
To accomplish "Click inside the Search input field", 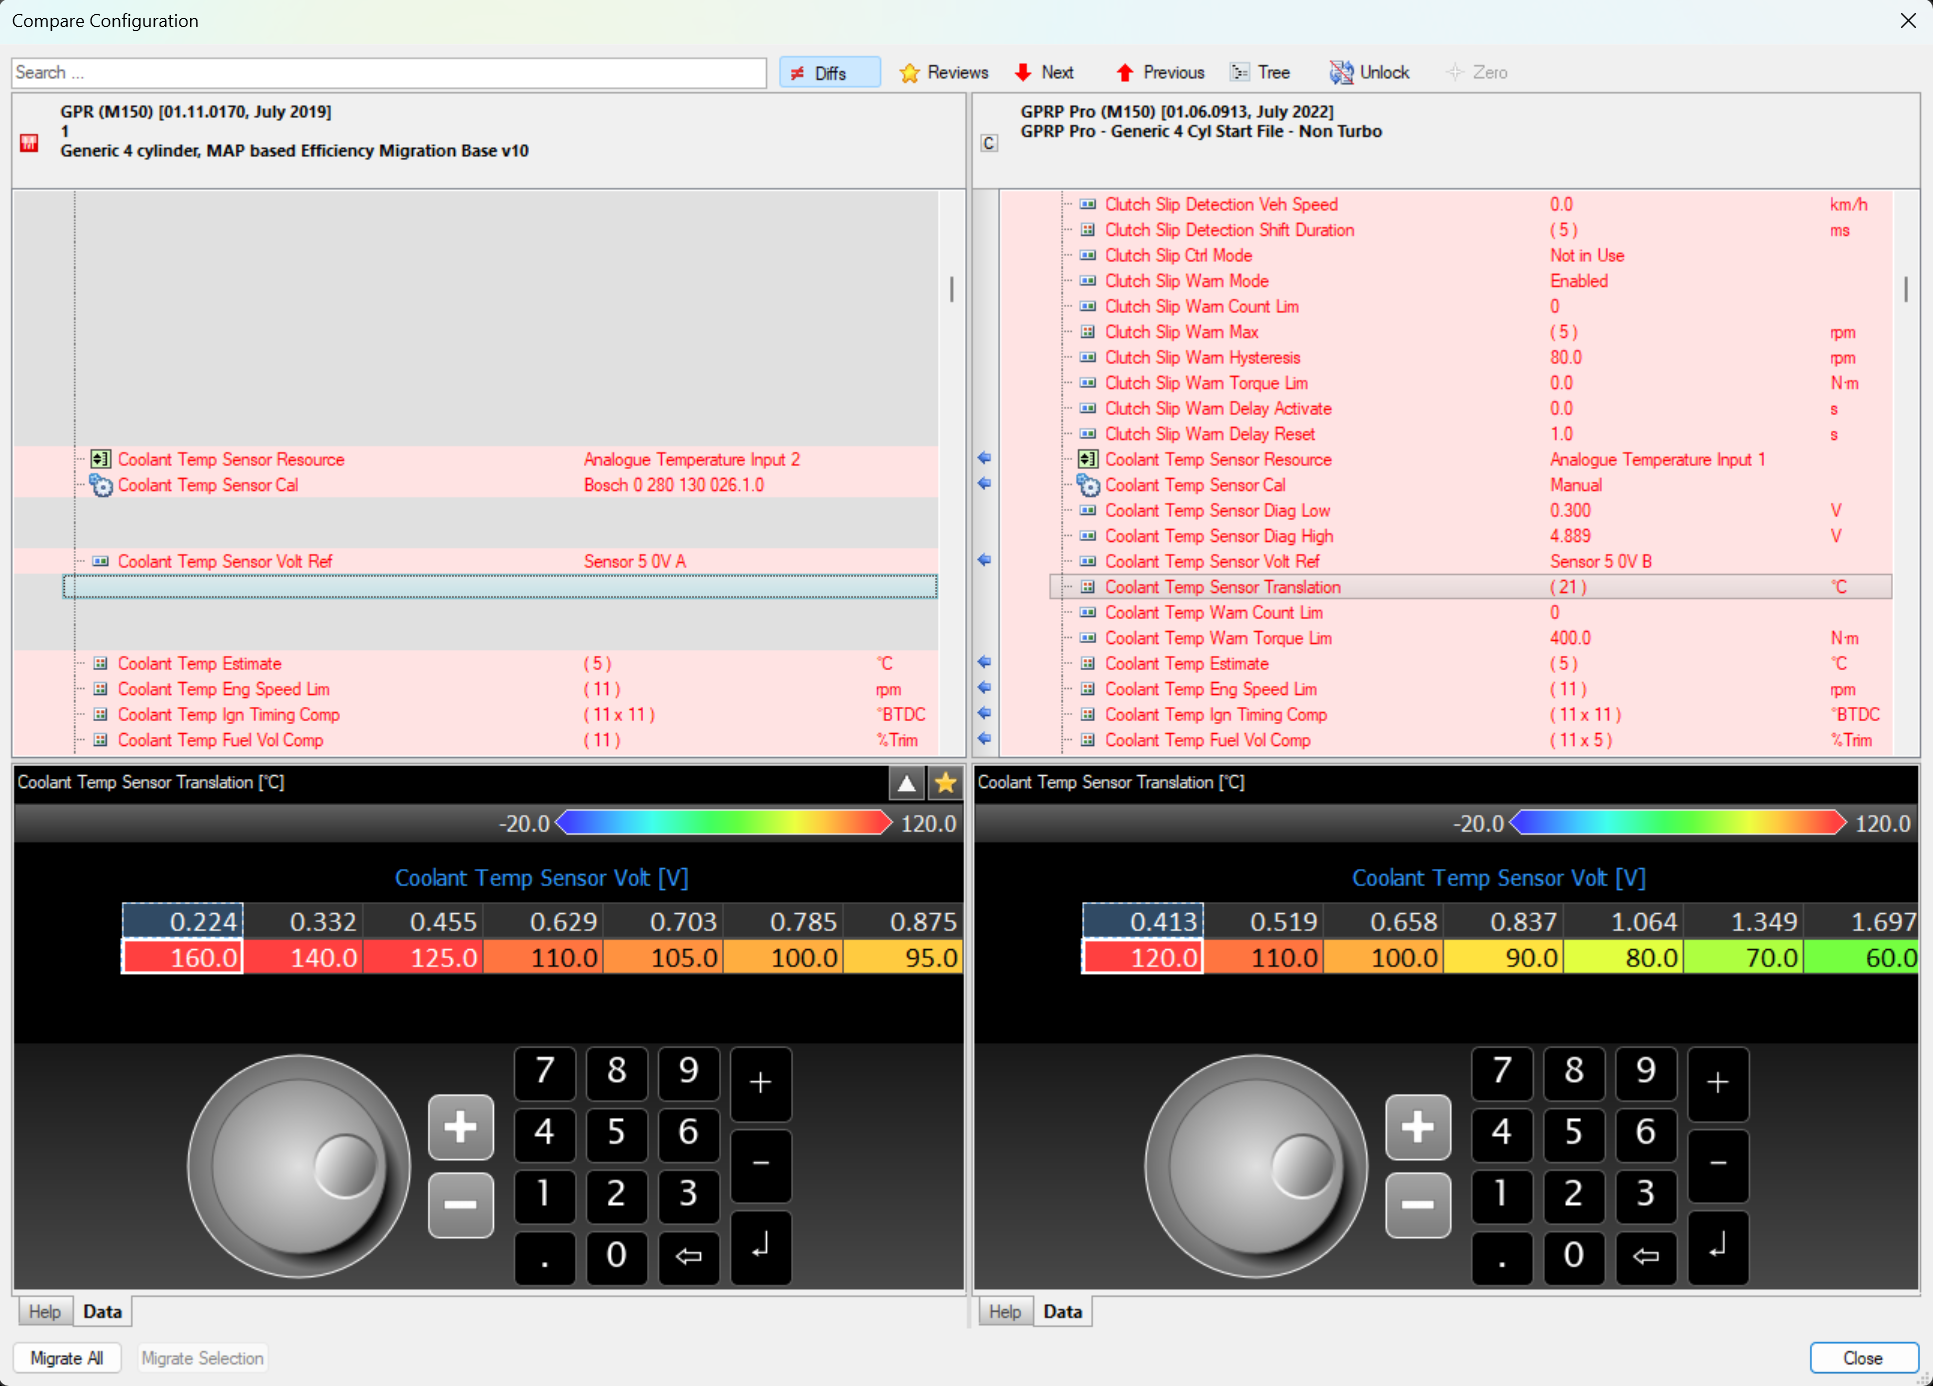I will point(388,73).
